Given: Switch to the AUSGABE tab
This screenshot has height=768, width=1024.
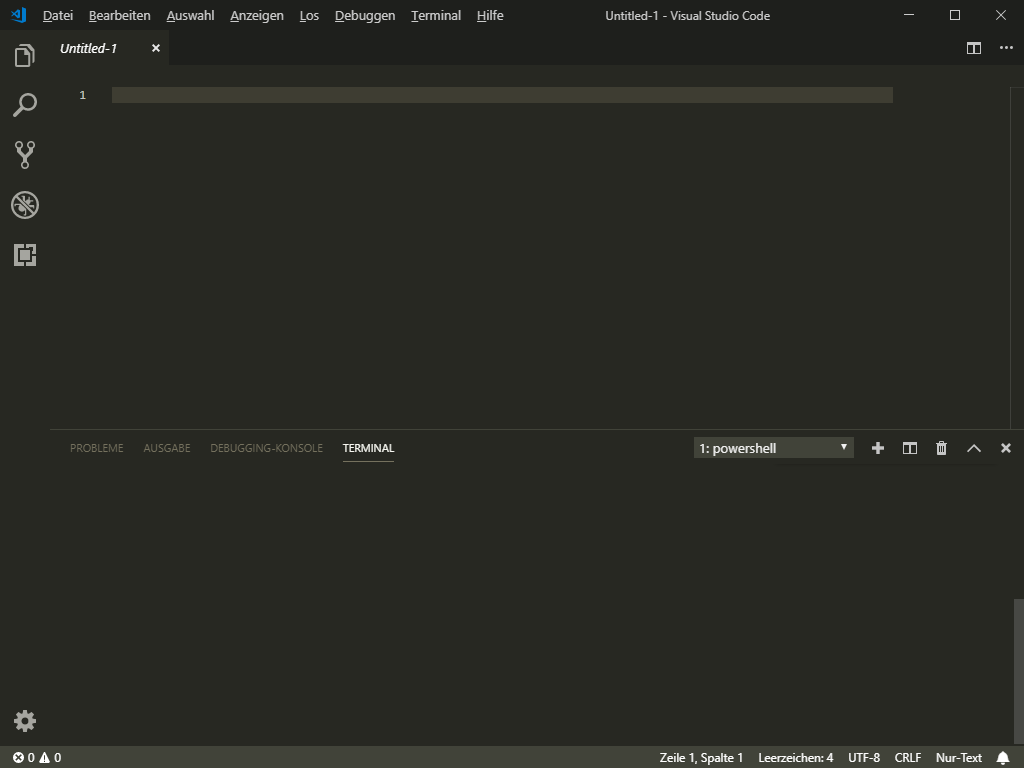Looking at the screenshot, I should pos(166,448).
